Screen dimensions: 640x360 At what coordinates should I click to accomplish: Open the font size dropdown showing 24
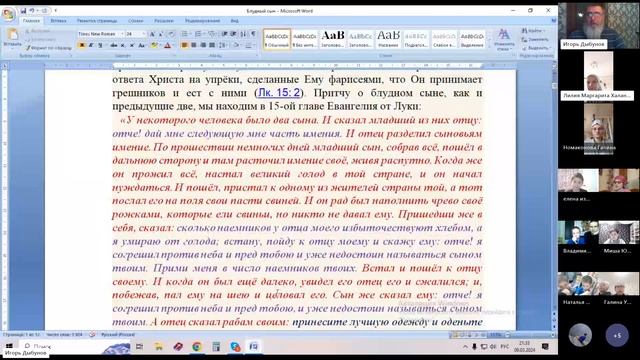(136, 34)
